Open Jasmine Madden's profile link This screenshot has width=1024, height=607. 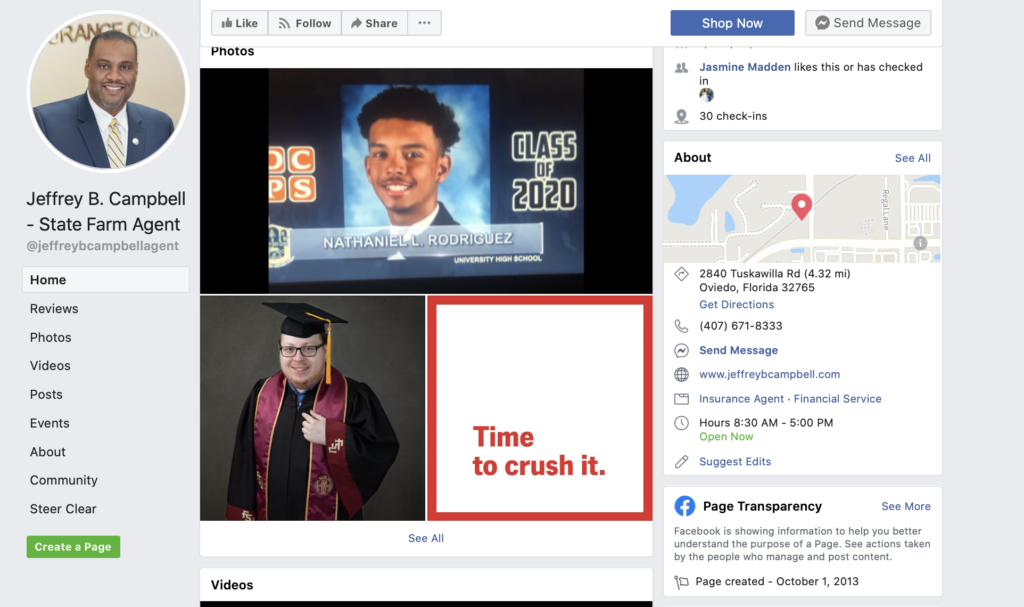(x=744, y=67)
